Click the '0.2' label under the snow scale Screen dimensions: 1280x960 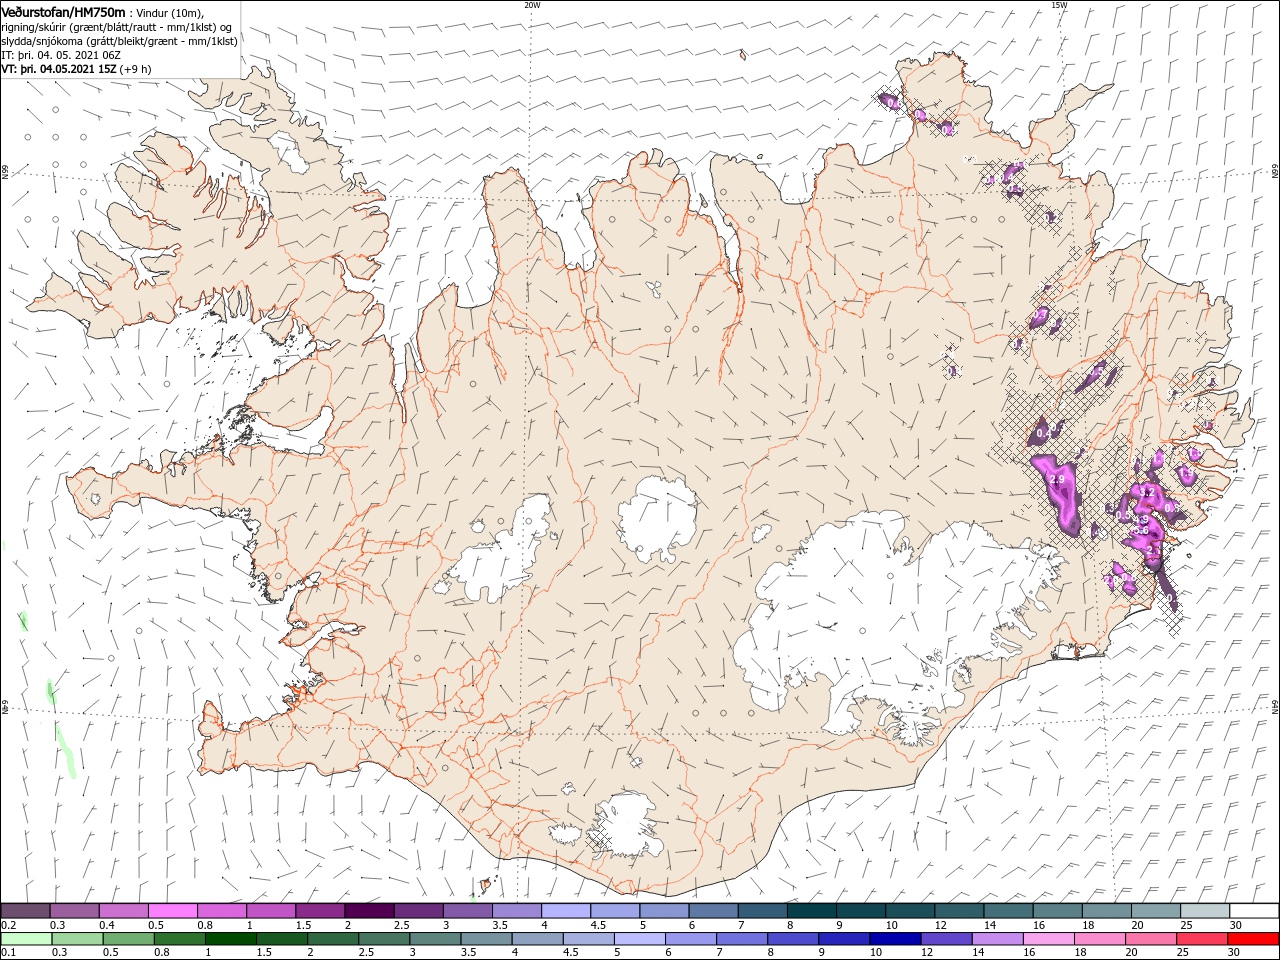(x=7, y=924)
